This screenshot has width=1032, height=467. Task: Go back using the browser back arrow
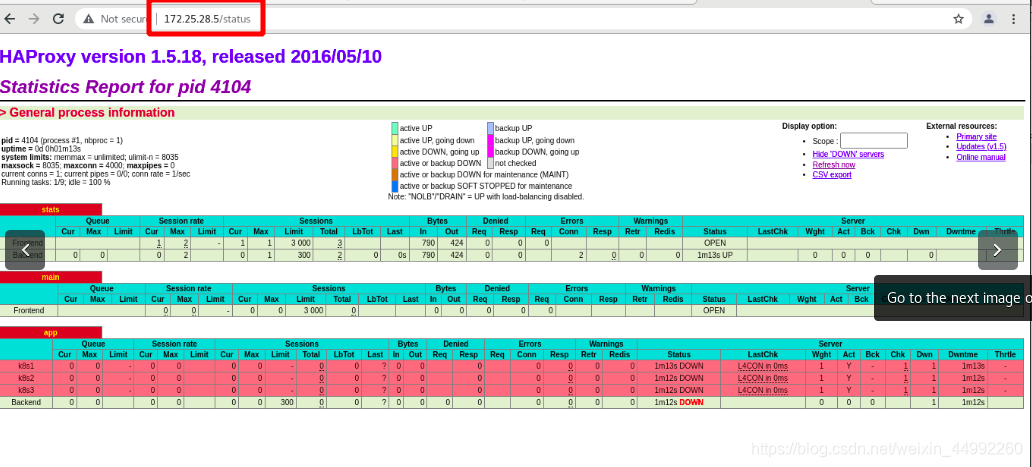9,19
